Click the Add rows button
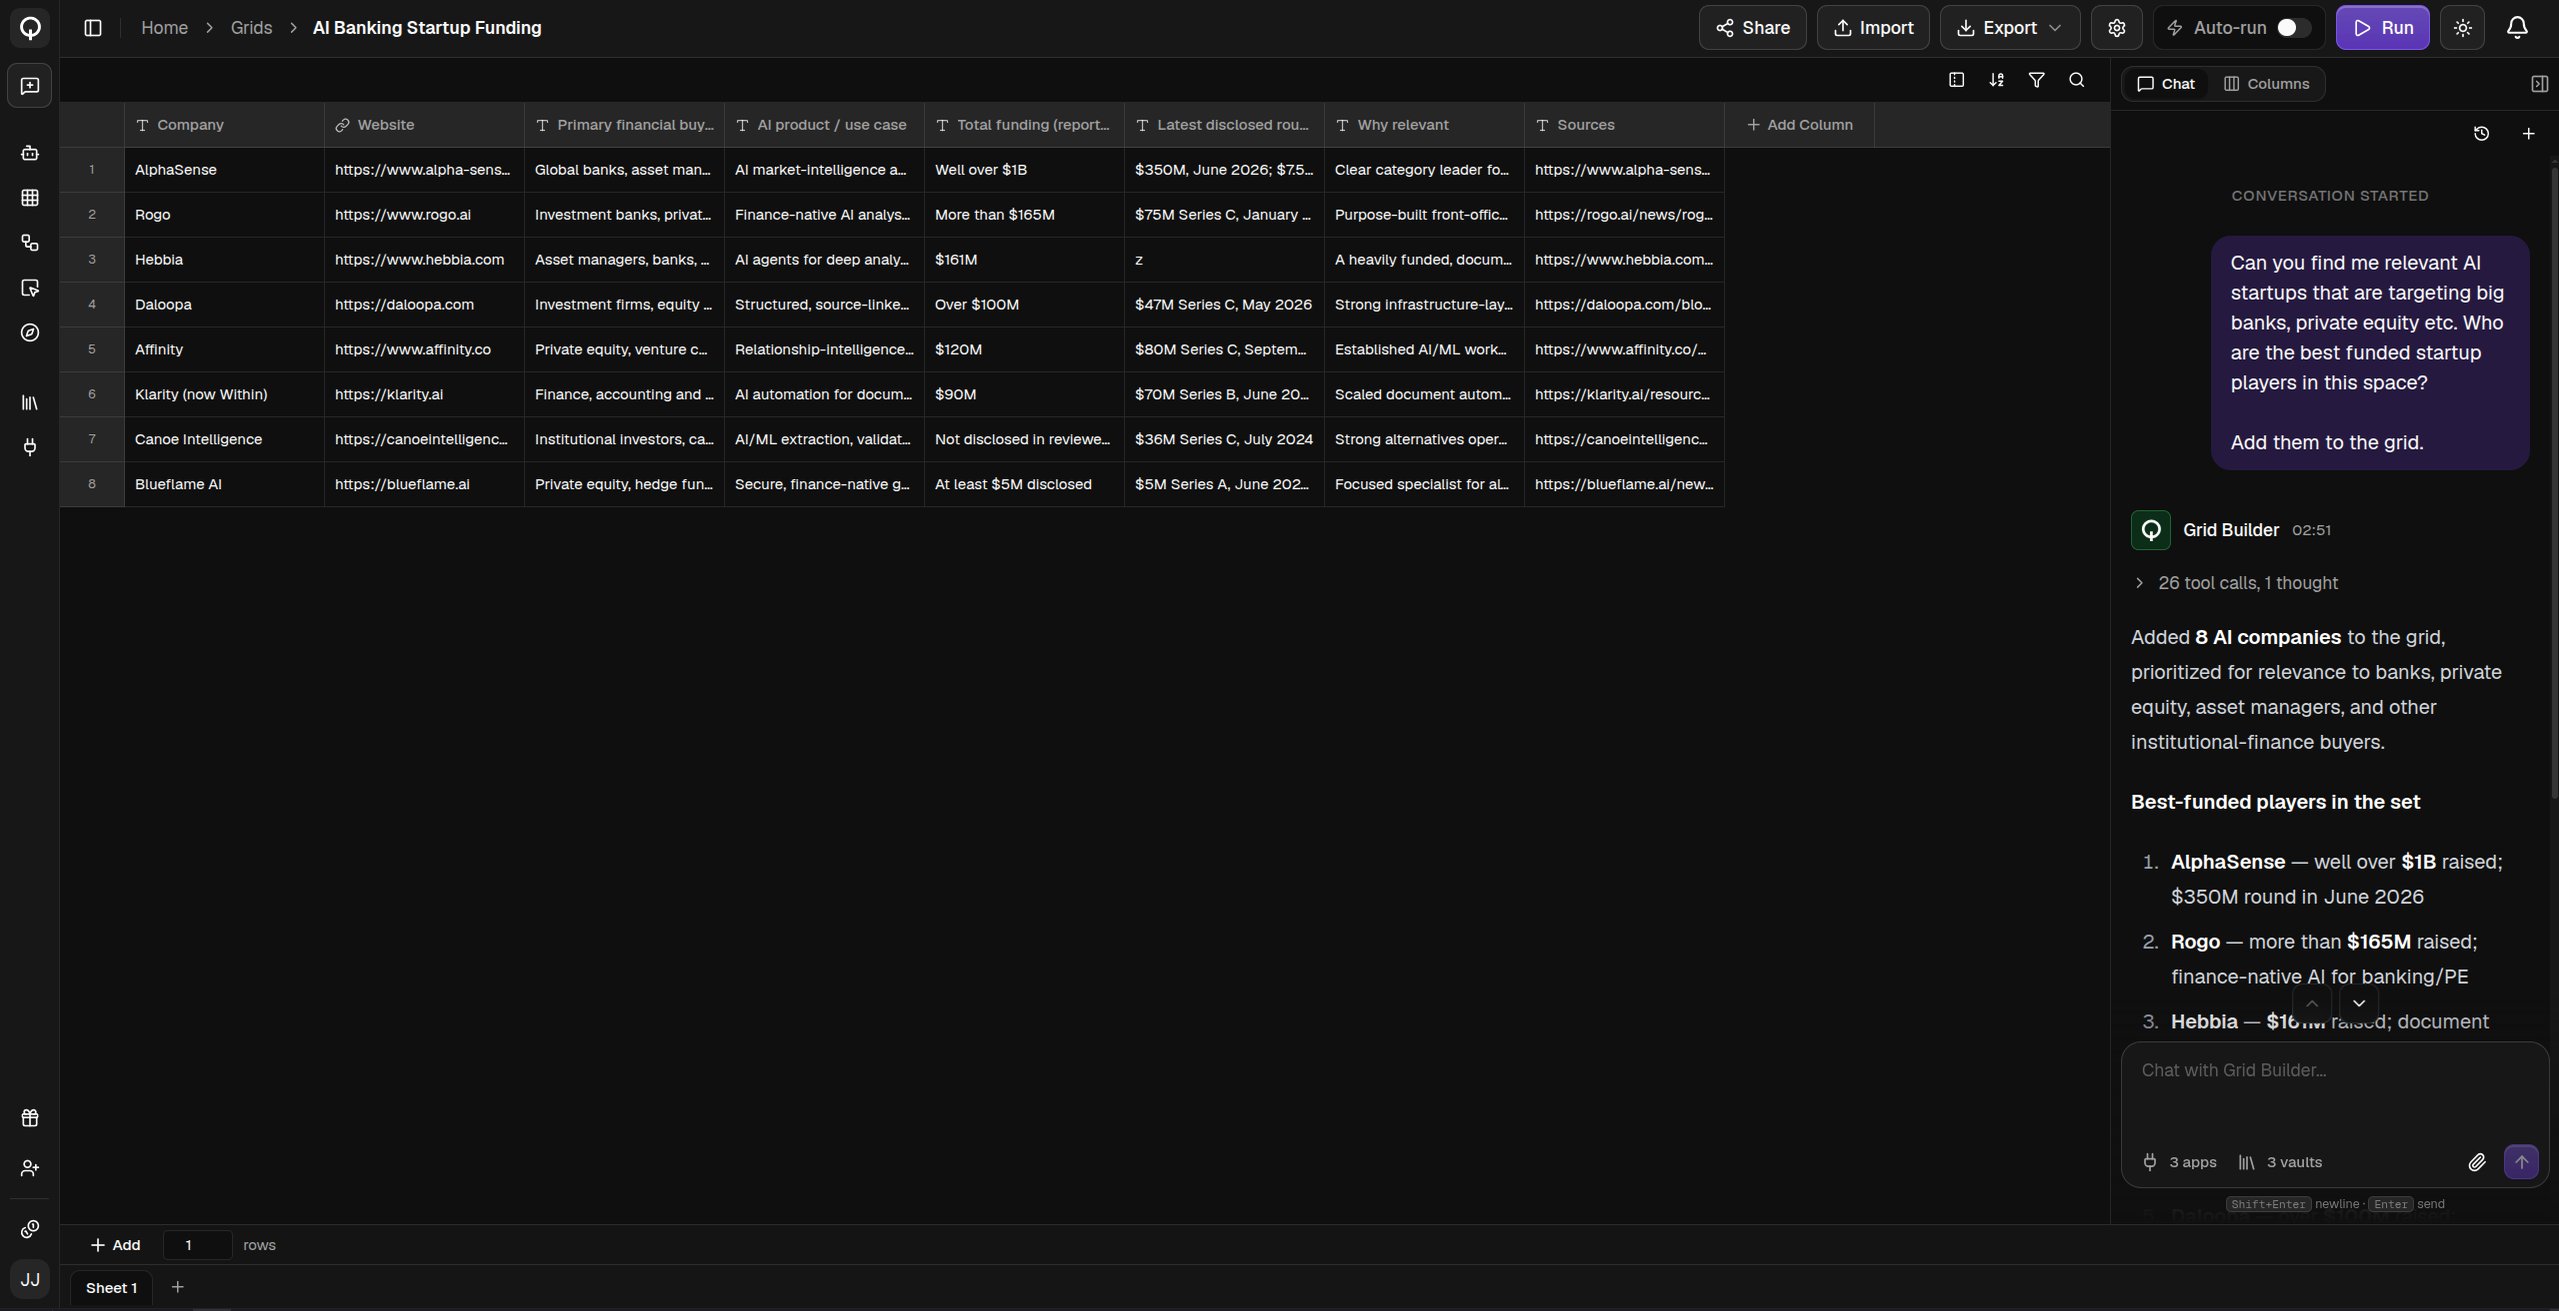Viewport: 2559px width, 1311px height. pyautogui.click(x=115, y=1245)
